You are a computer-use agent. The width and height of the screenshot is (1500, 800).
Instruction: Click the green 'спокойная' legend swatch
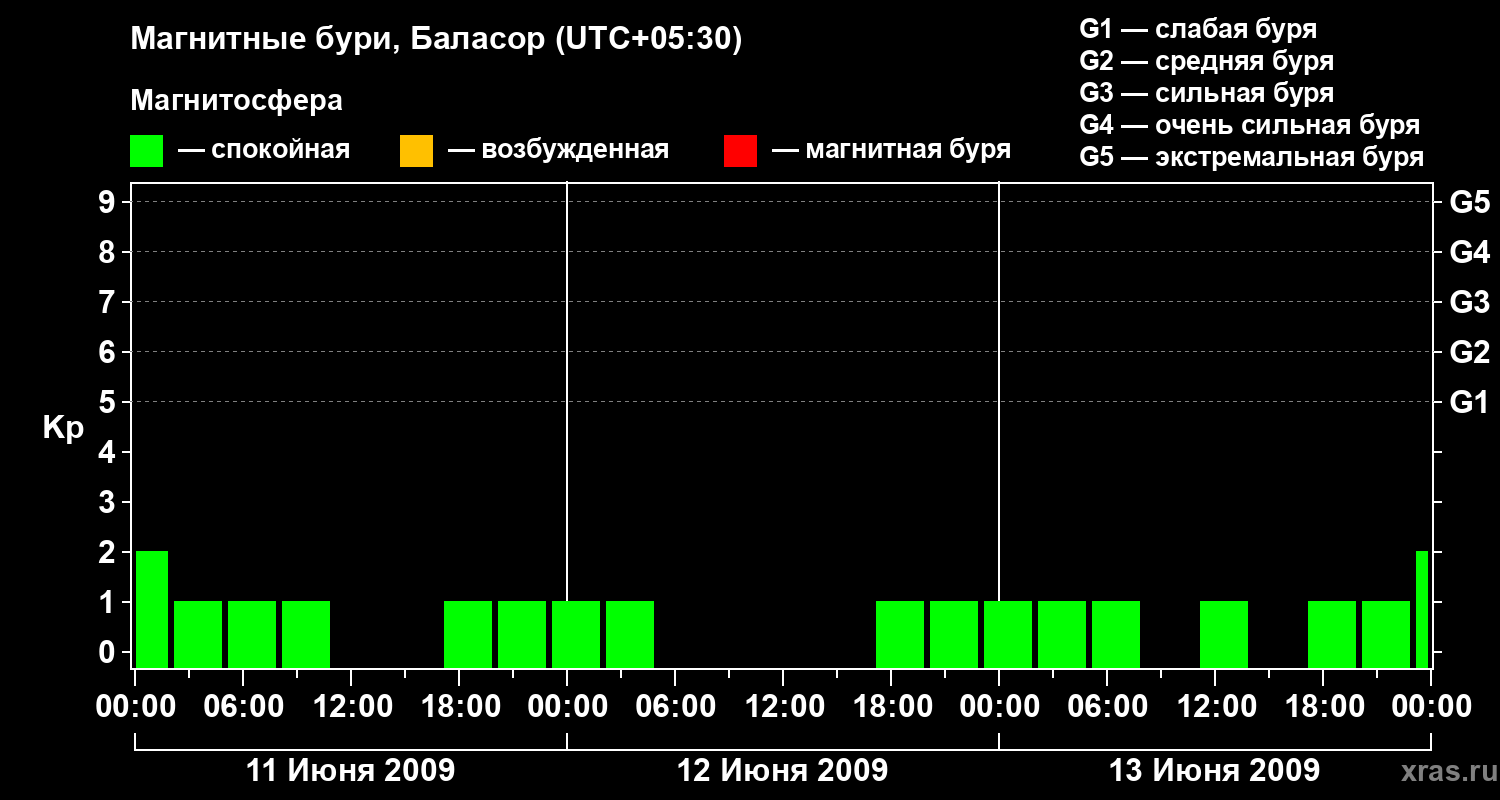[x=146, y=151]
